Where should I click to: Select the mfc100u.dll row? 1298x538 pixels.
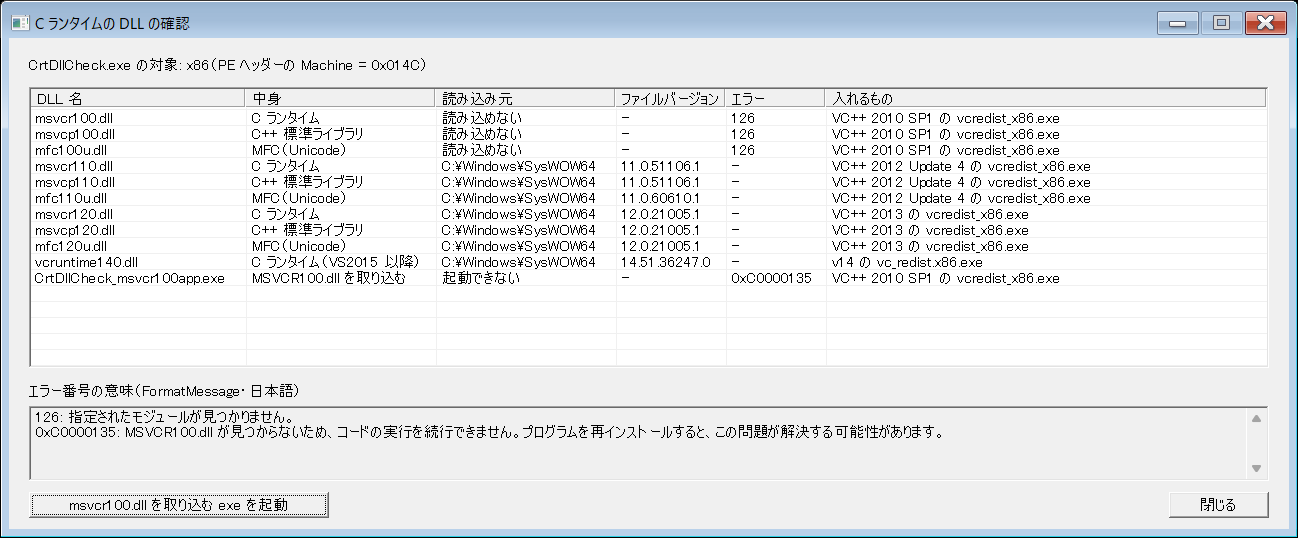649,150
